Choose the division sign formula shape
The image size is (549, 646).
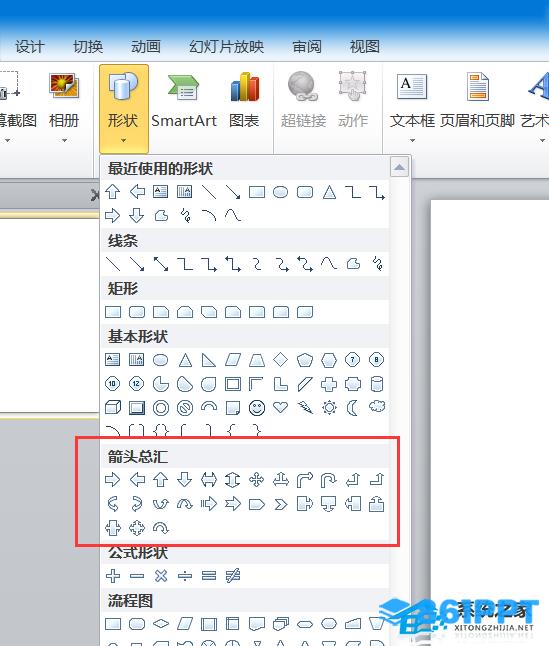[x=185, y=576]
